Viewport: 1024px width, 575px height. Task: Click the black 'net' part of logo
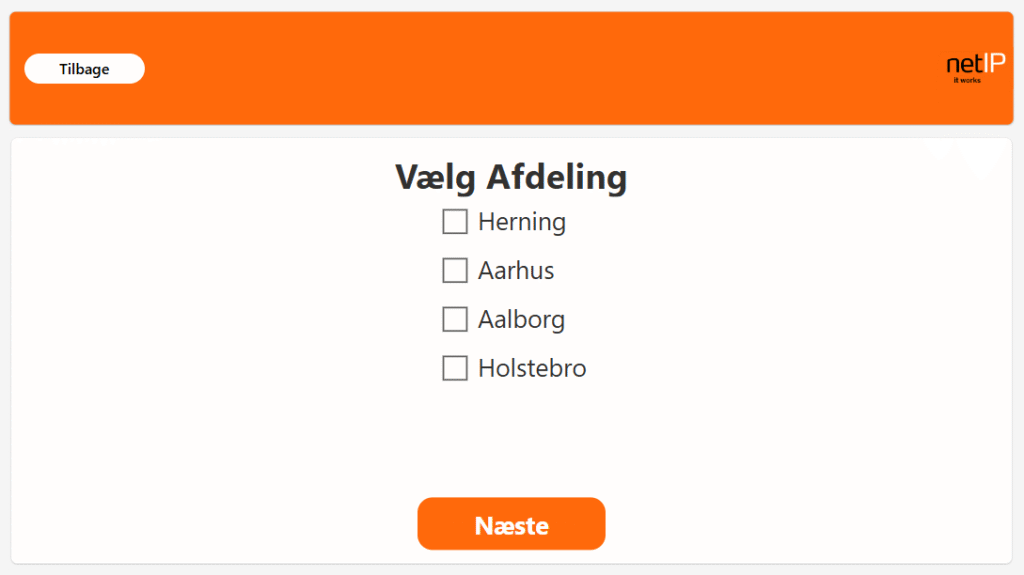pos(964,65)
